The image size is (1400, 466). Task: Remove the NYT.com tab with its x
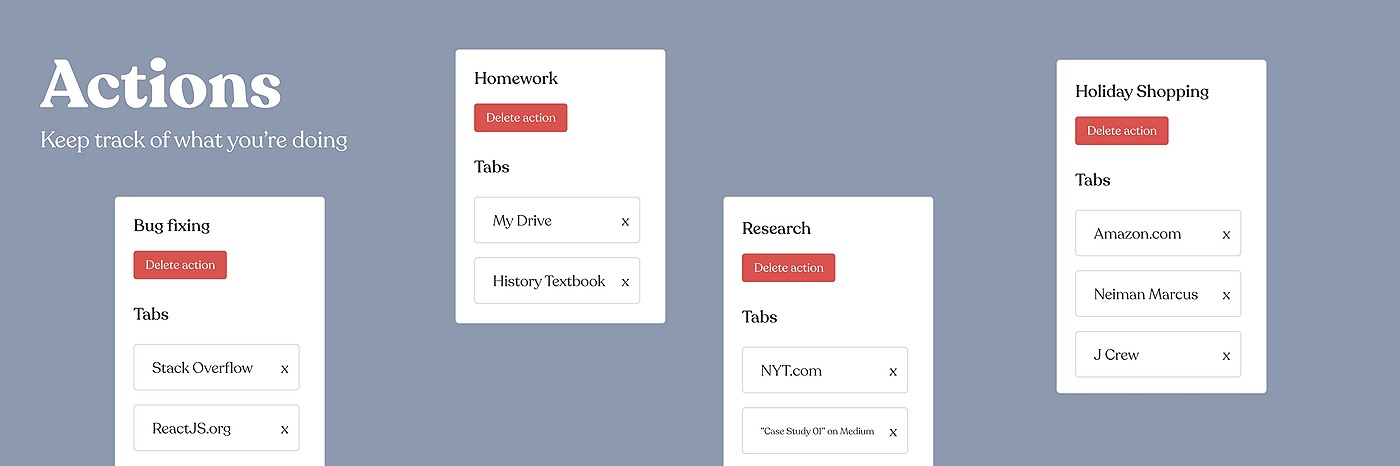(x=893, y=372)
